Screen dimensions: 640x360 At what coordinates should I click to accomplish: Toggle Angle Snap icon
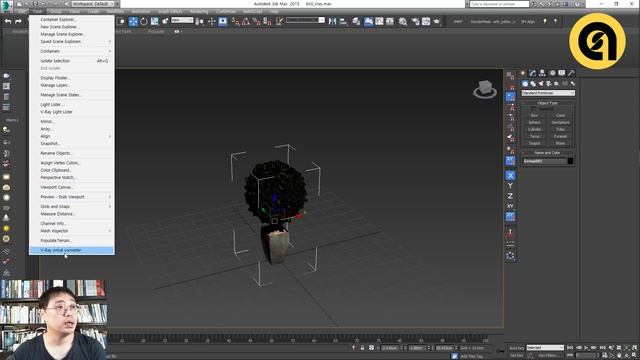pyautogui.click(x=246, y=21)
